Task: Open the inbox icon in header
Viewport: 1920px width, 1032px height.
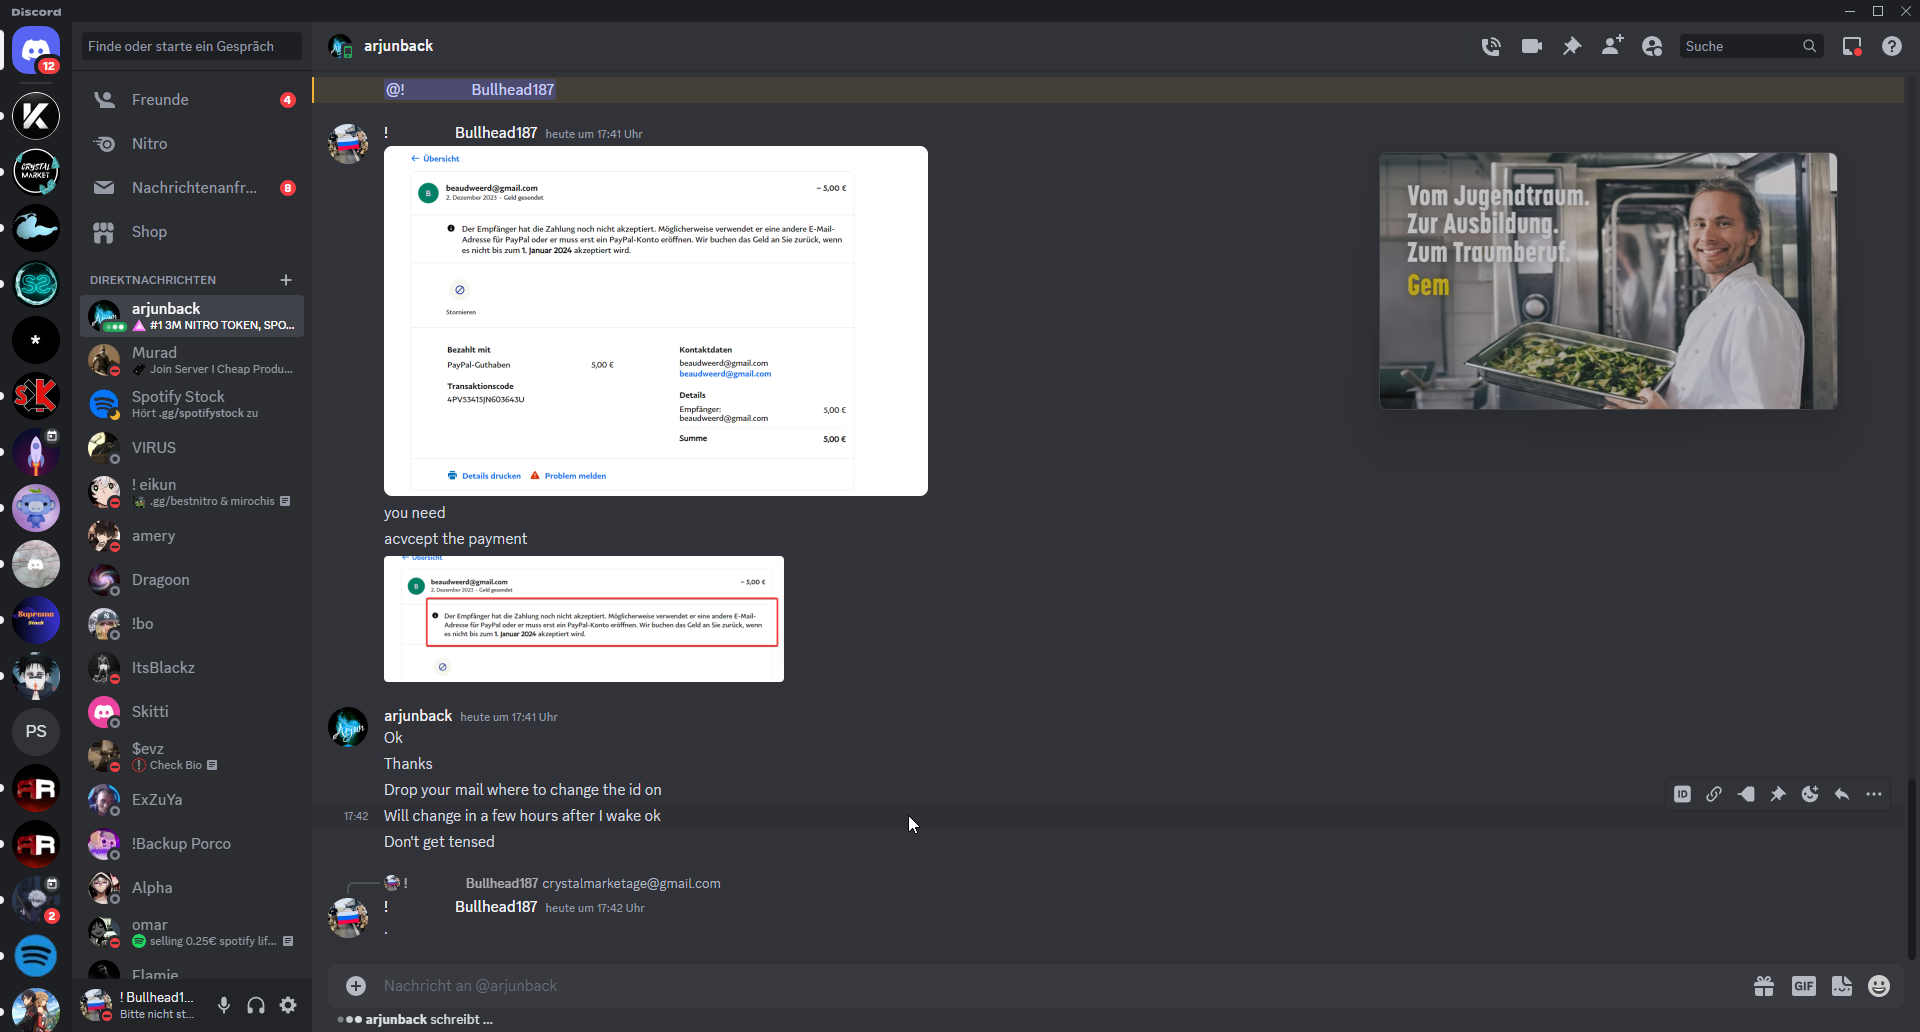Action: coord(1852,46)
